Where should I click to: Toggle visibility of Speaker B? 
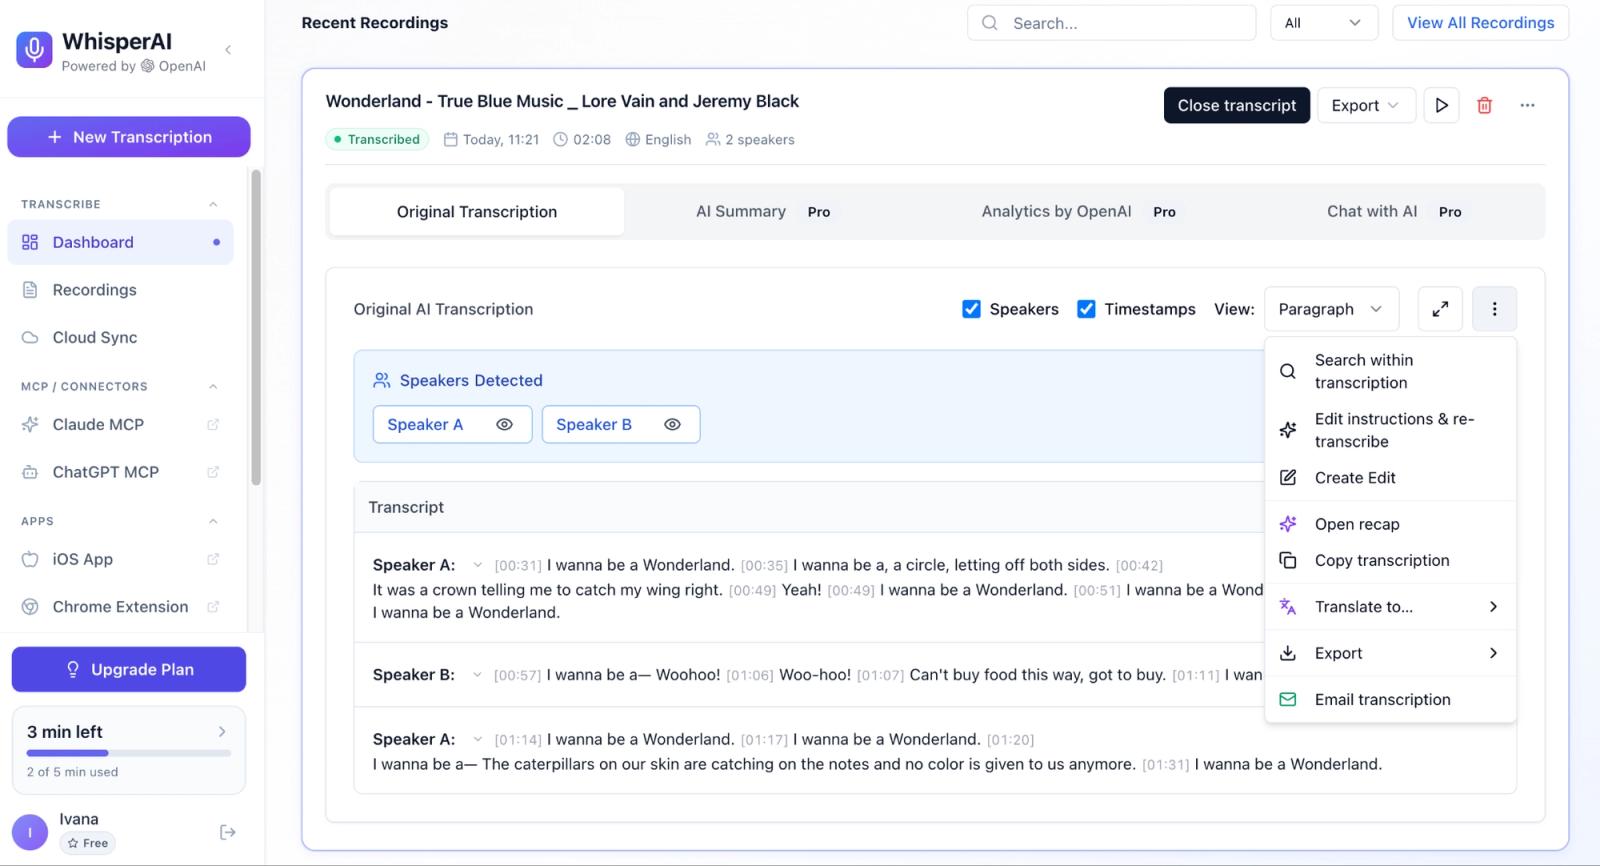[x=672, y=424]
